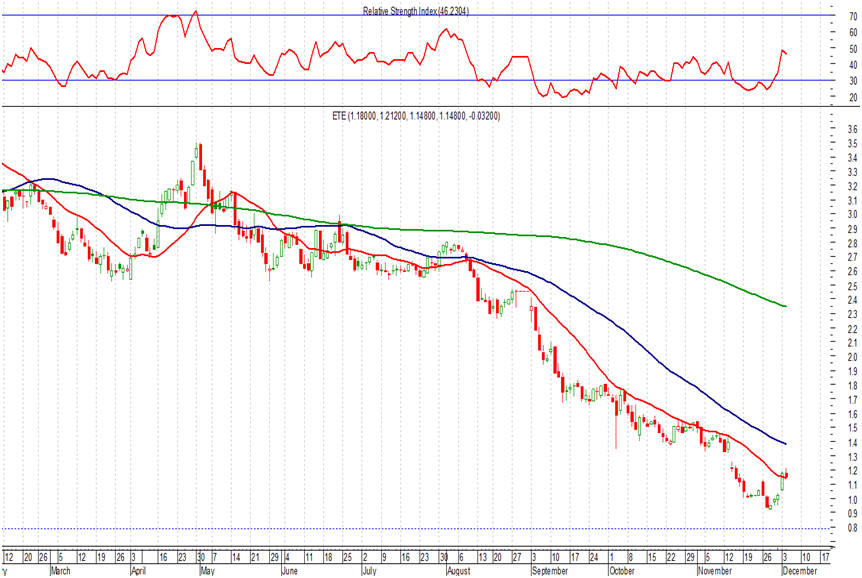Click the July month label
Image resolution: width=862 pixels, height=578 pixels.
pos(369,571)
